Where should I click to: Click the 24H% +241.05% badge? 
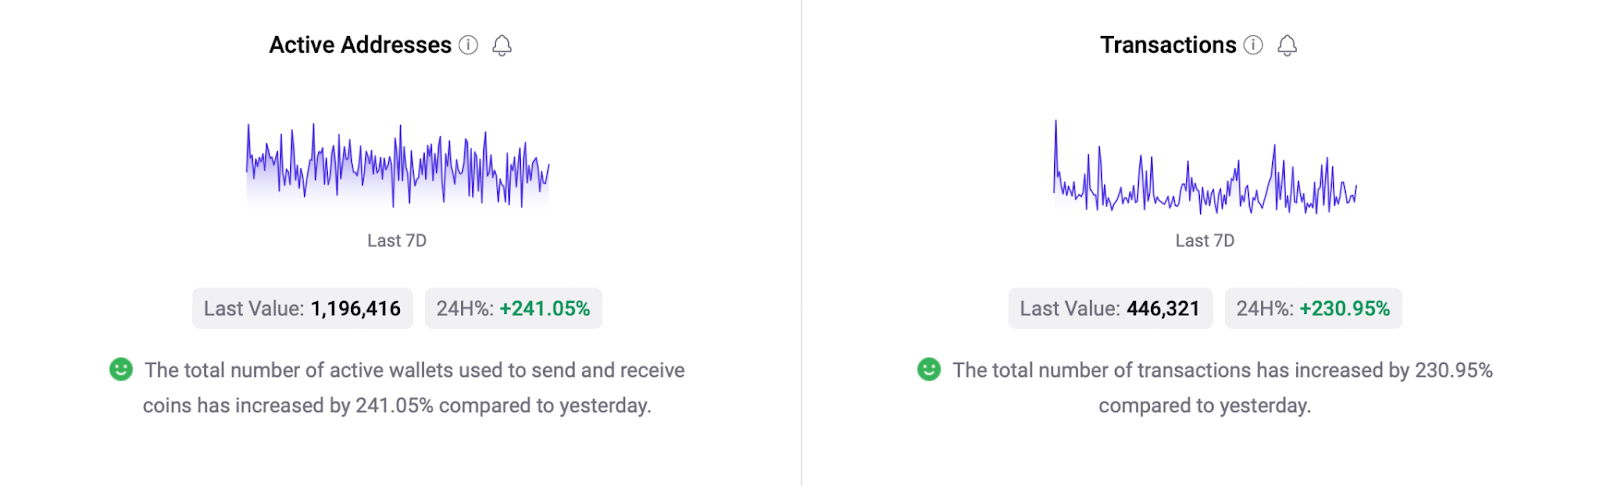(x=513, y=308)
